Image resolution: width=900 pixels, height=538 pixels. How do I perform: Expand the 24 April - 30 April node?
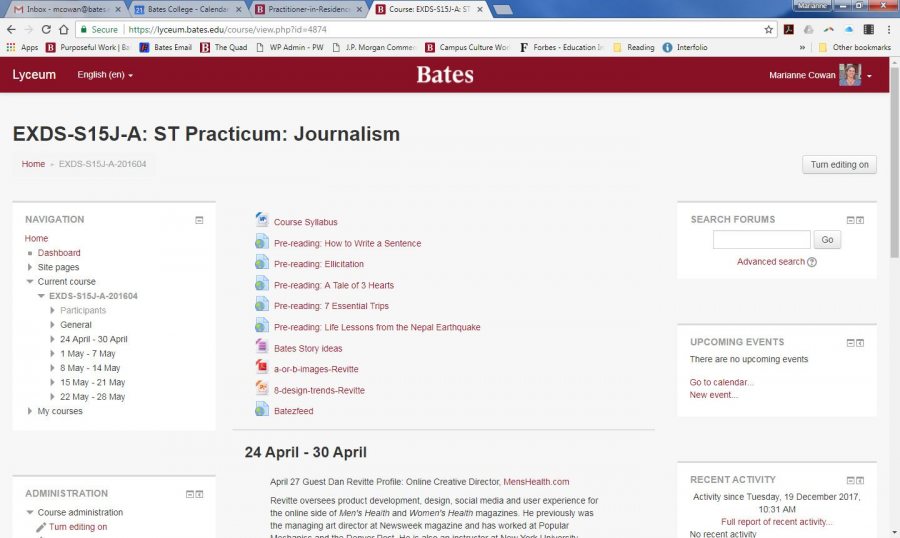click(x=52, y=339)
